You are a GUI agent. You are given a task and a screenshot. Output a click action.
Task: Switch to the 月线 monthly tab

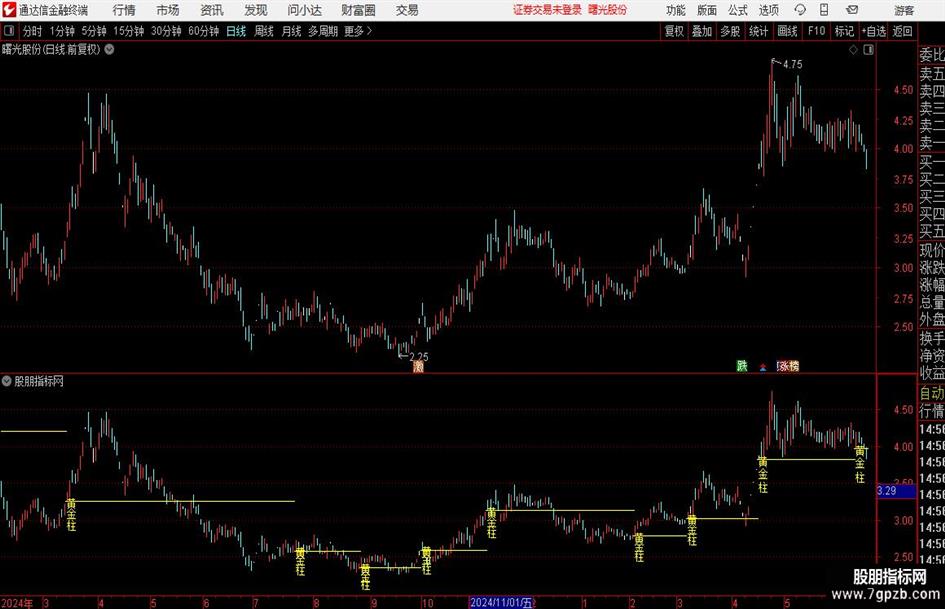pos(291,31)
